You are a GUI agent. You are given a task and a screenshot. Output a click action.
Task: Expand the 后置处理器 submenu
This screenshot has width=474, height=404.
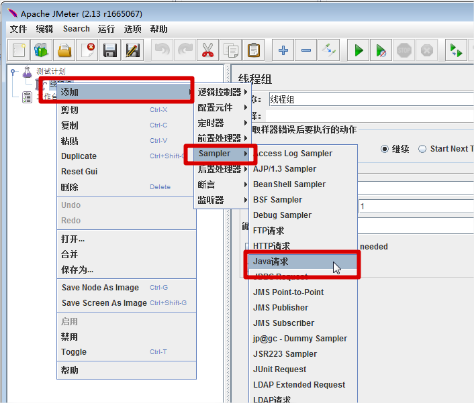point(222,169)
